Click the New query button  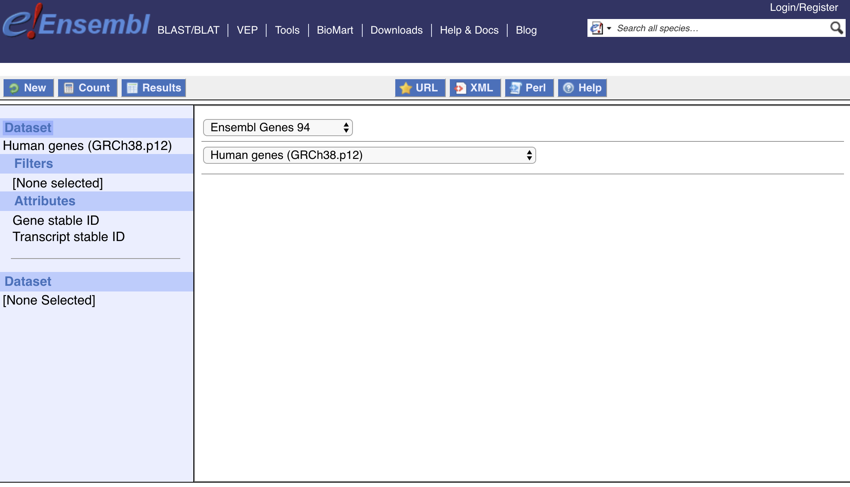point(28,88)
